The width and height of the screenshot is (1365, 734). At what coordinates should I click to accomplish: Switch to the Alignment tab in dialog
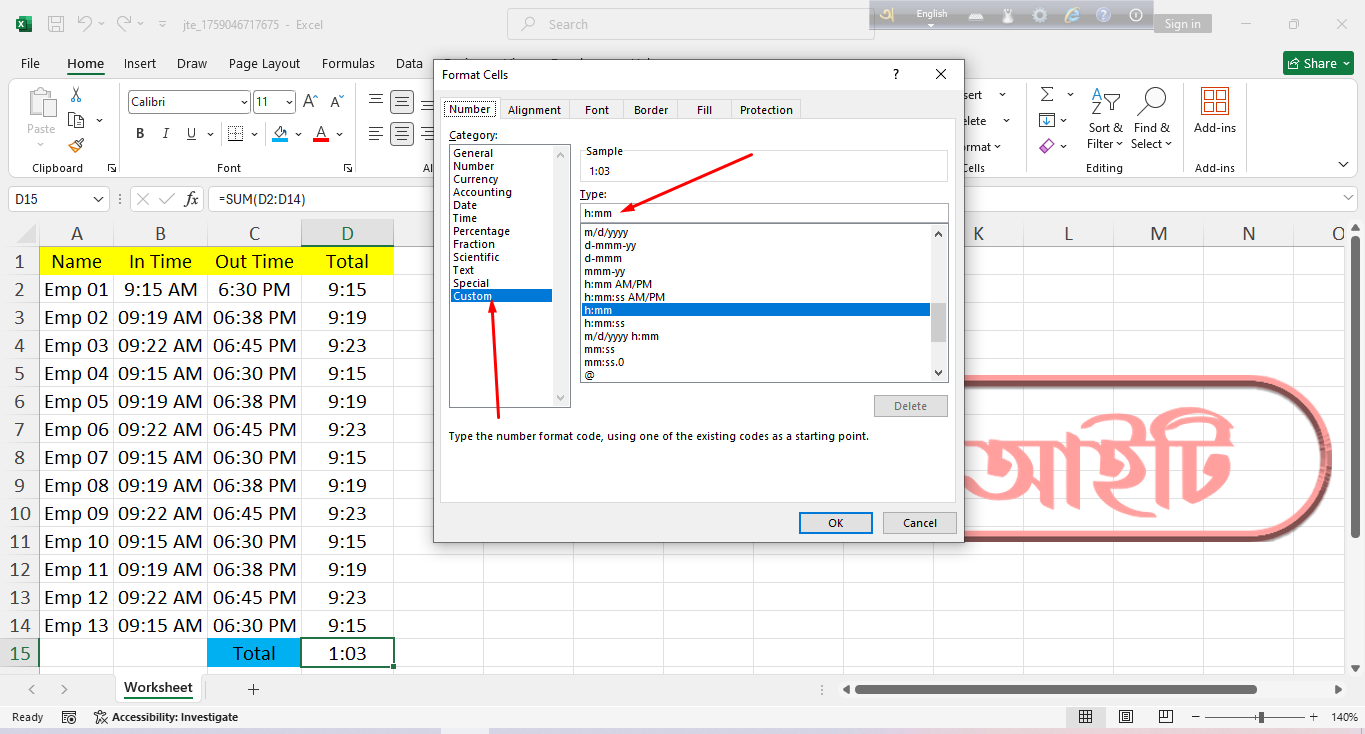coord(534,110)
